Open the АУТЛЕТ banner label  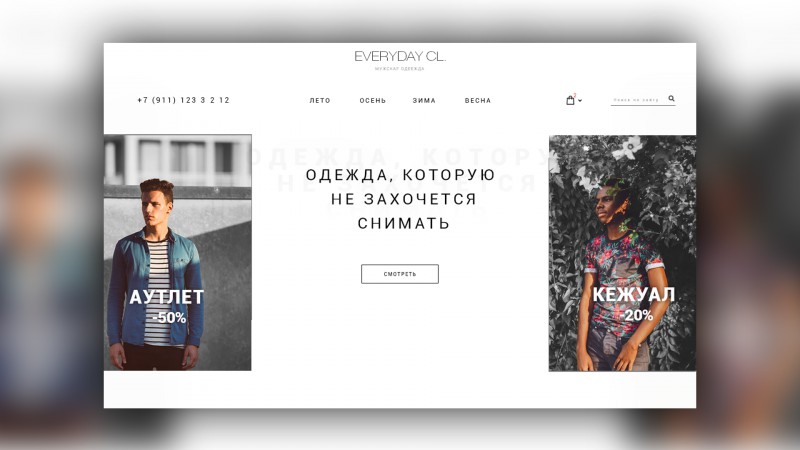(166, 297)
